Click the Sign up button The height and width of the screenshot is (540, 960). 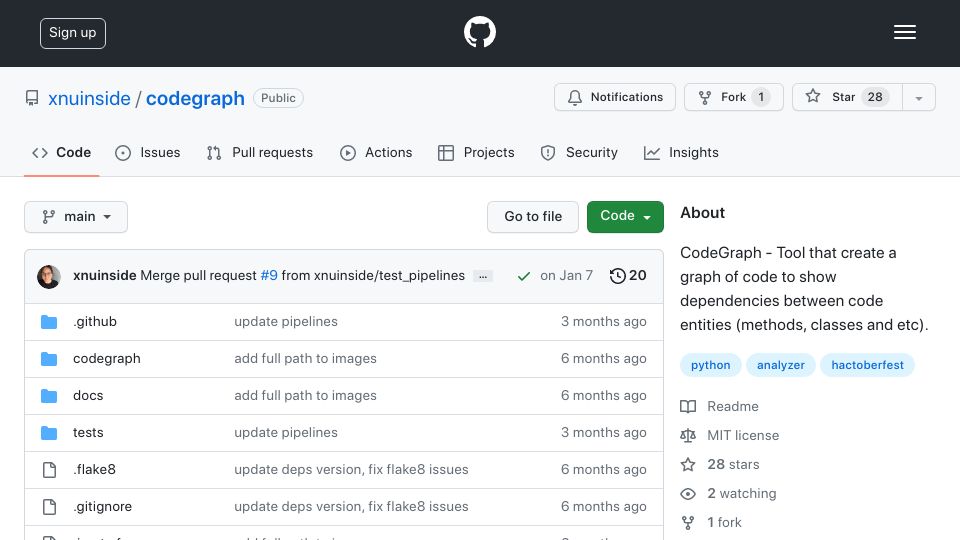(x=73, y=33)
